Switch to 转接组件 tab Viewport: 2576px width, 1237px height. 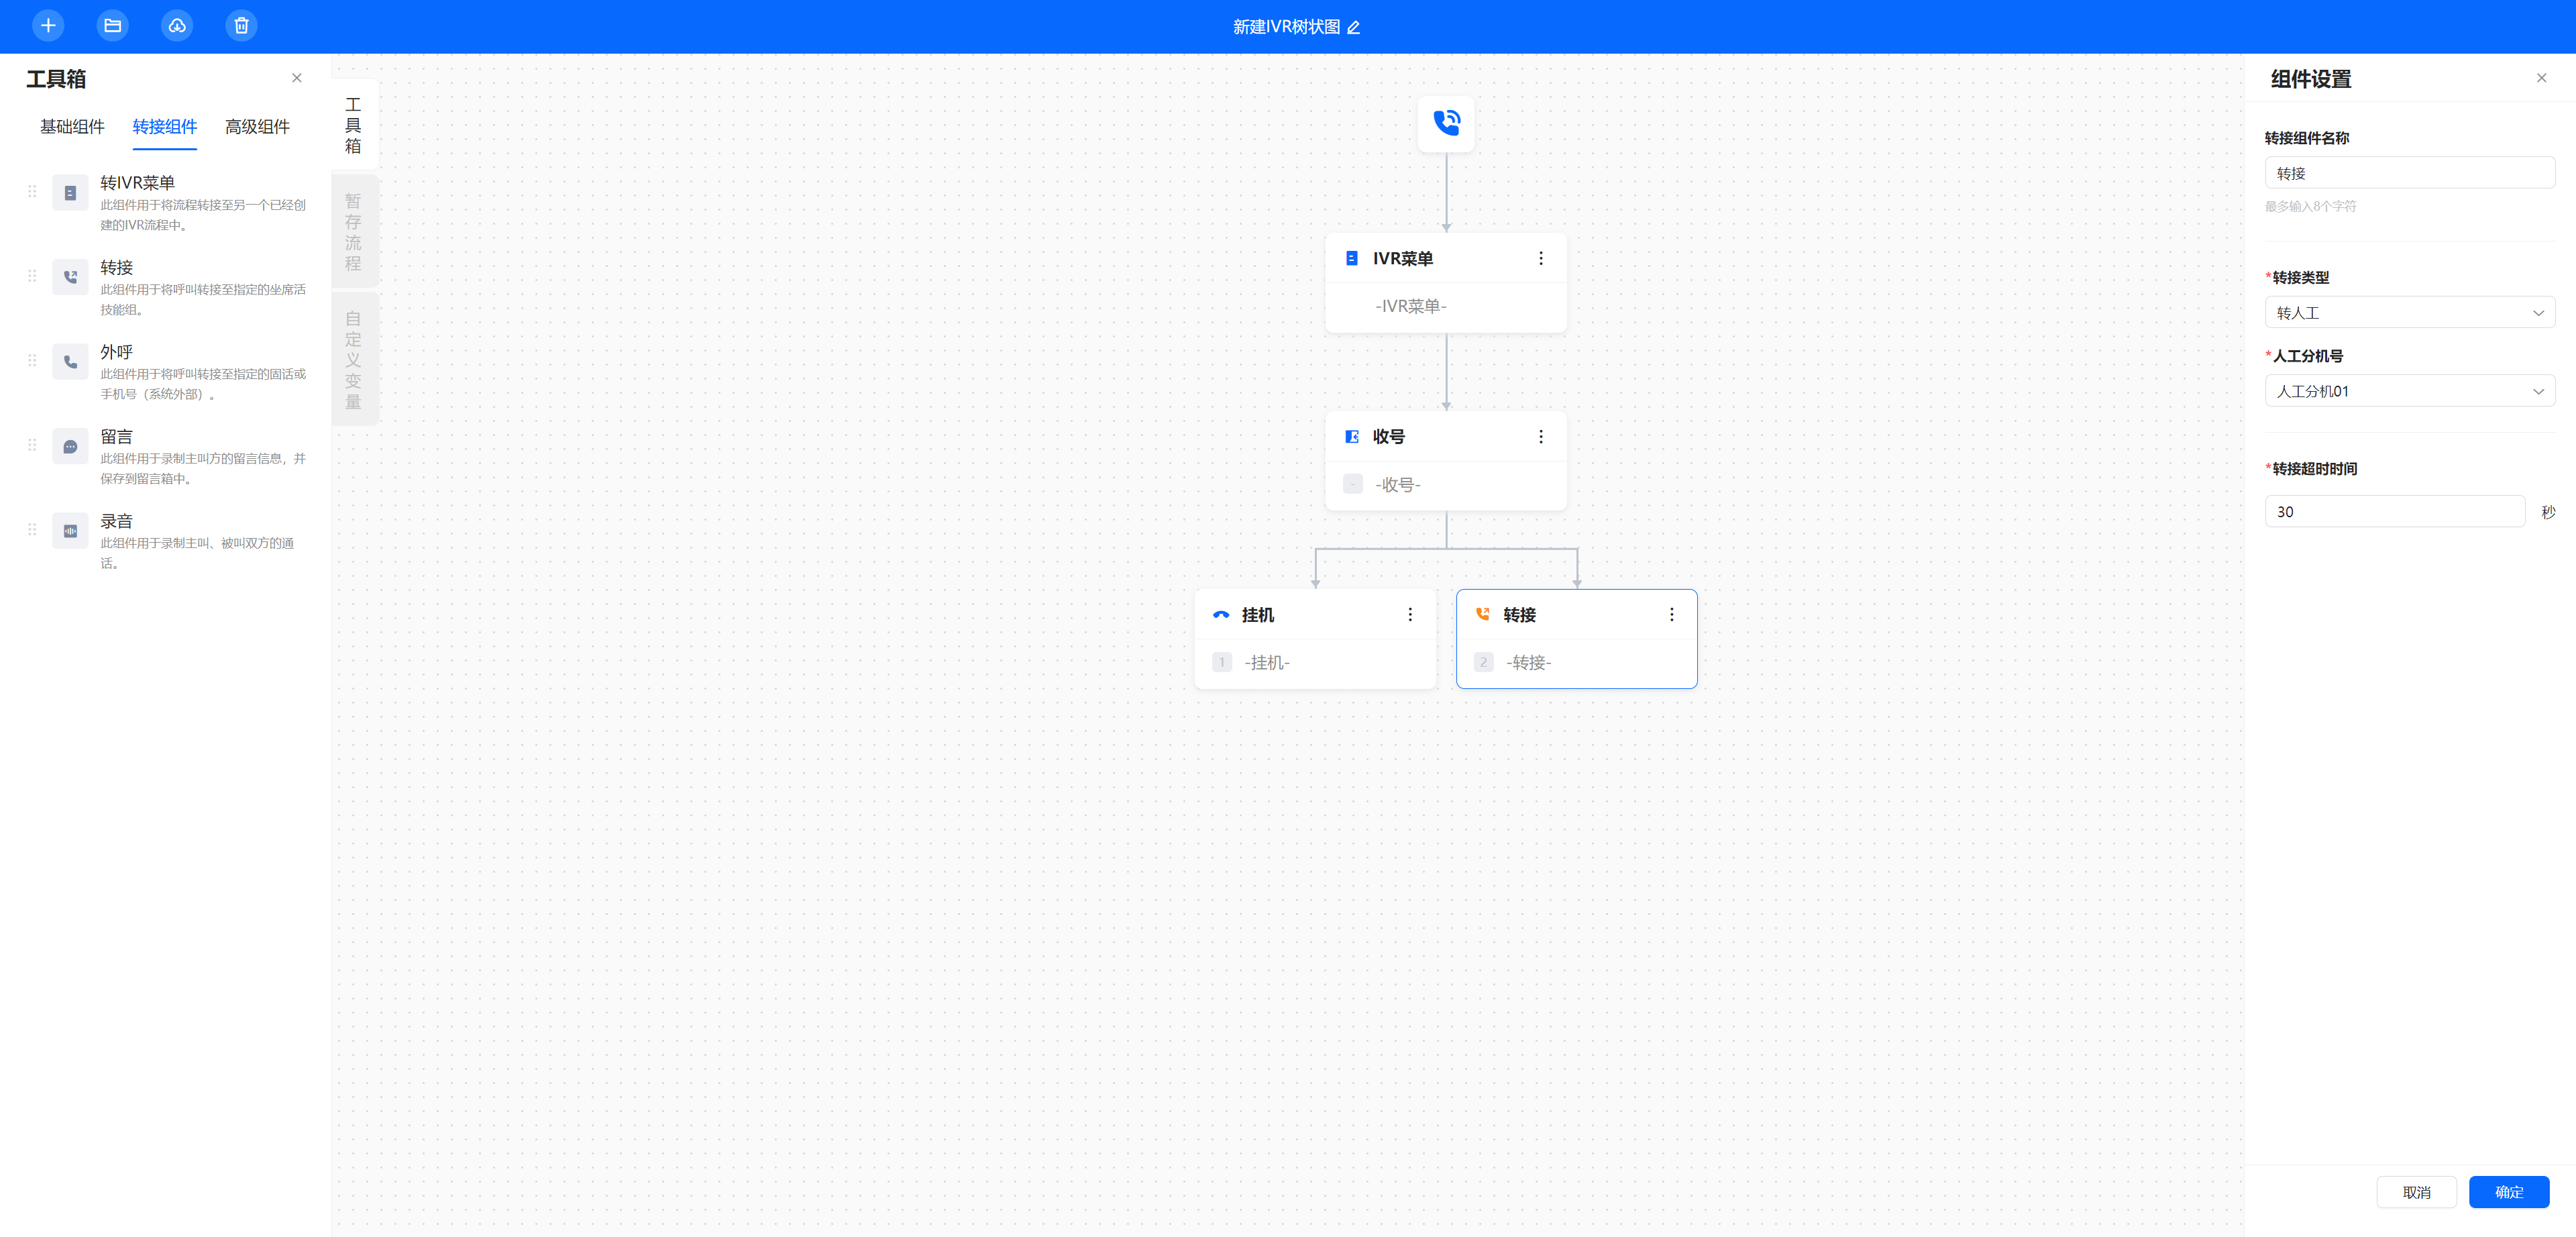pyautogui.click(x=165, y=127)
